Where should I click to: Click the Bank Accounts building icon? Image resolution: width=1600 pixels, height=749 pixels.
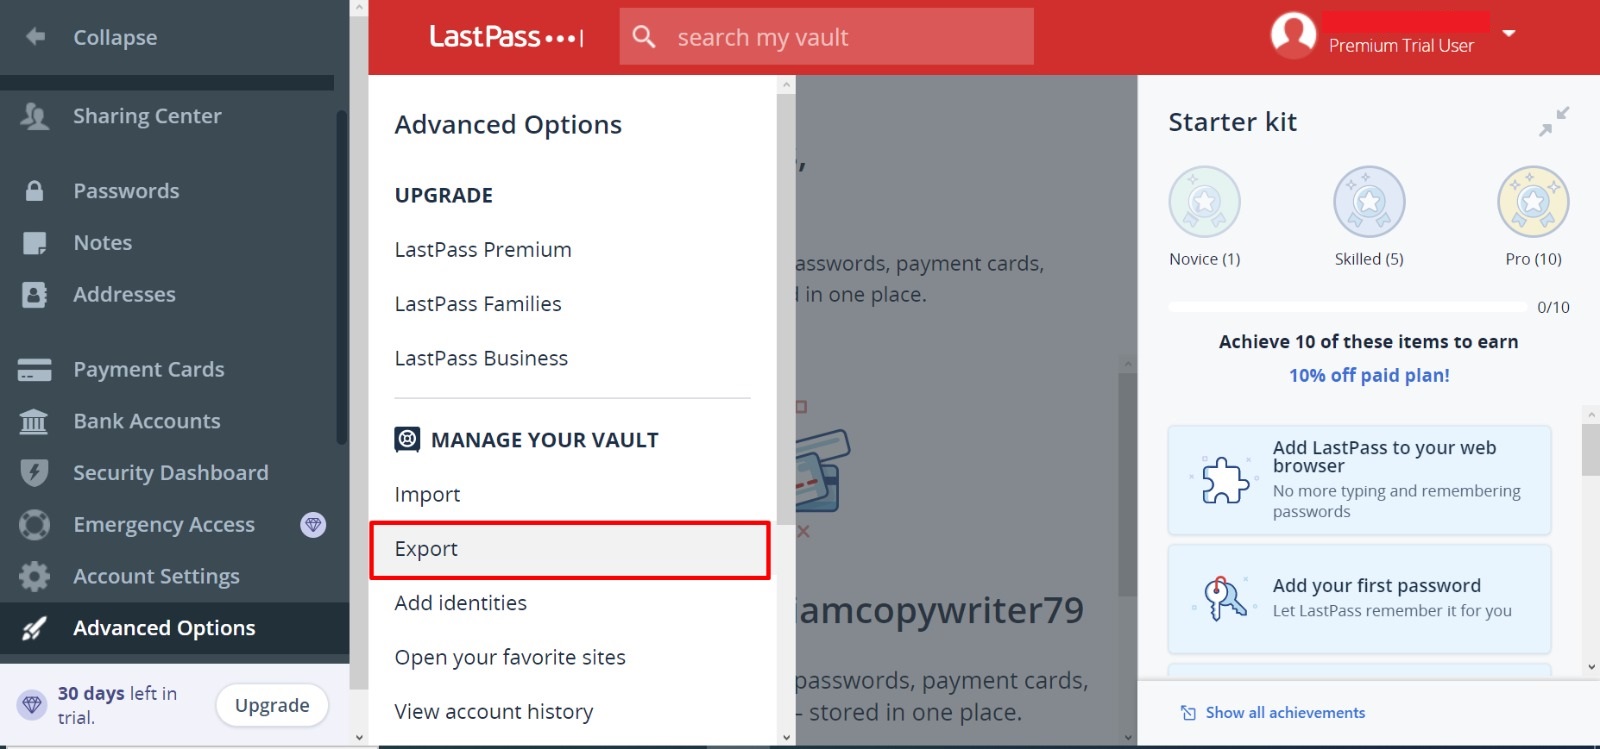pyautogui.click(x=34, y=422)
